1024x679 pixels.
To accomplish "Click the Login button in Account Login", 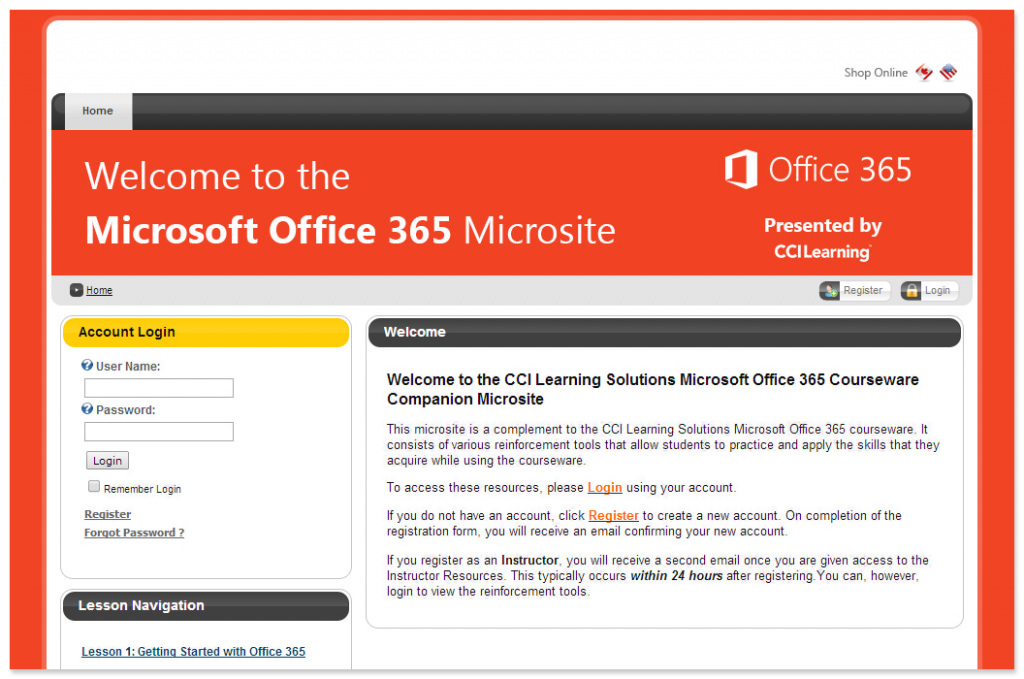I will [107, 460].
